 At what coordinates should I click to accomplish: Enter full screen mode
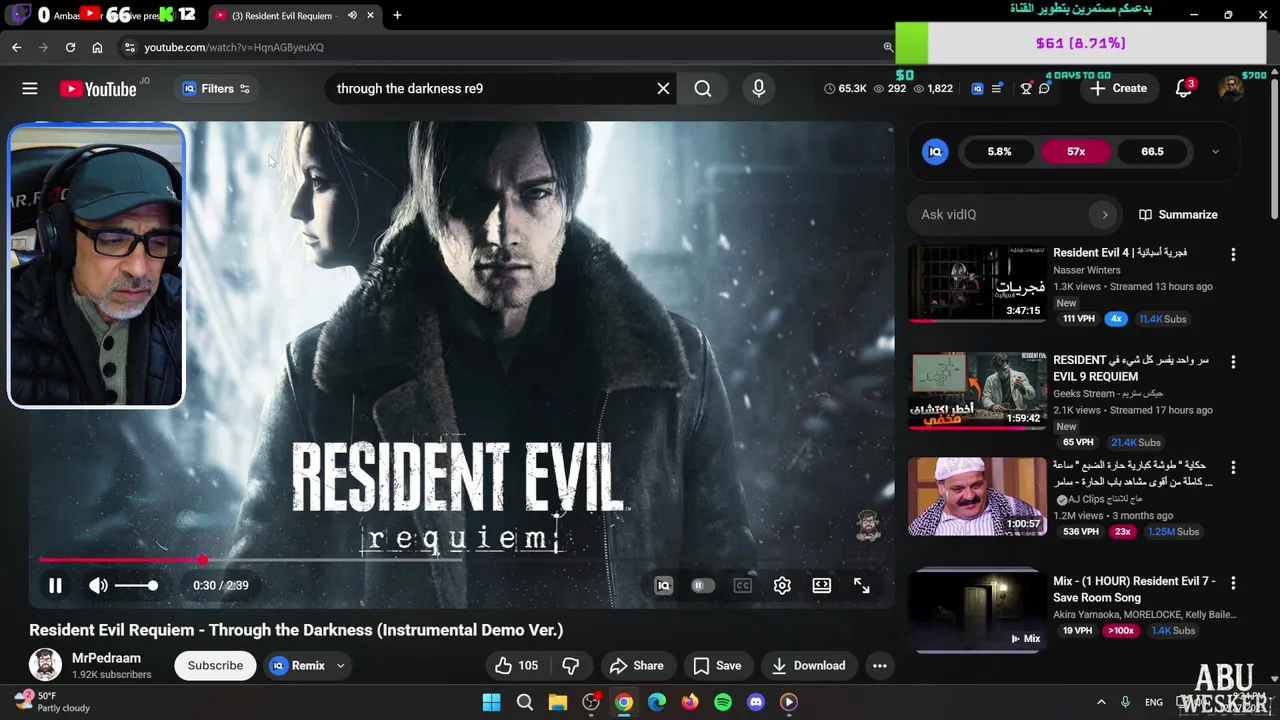coord(861,586)
